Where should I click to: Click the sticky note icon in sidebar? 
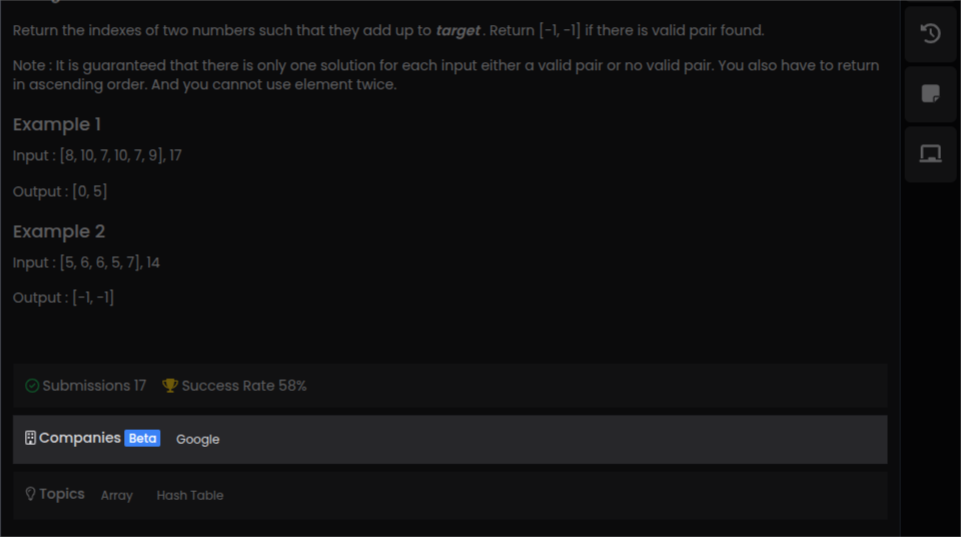(x=930, y=94)
